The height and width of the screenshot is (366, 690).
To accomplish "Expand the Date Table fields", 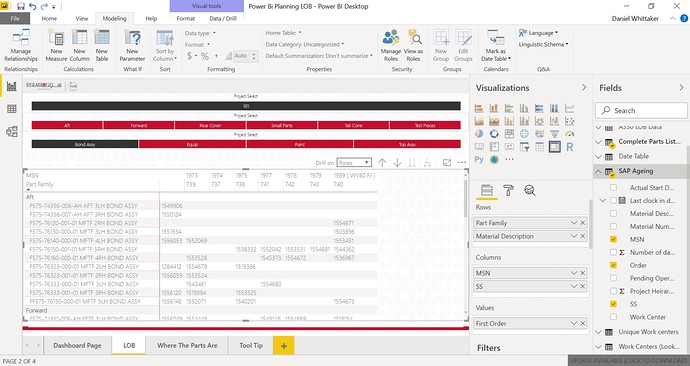I will tap(598, 157).
